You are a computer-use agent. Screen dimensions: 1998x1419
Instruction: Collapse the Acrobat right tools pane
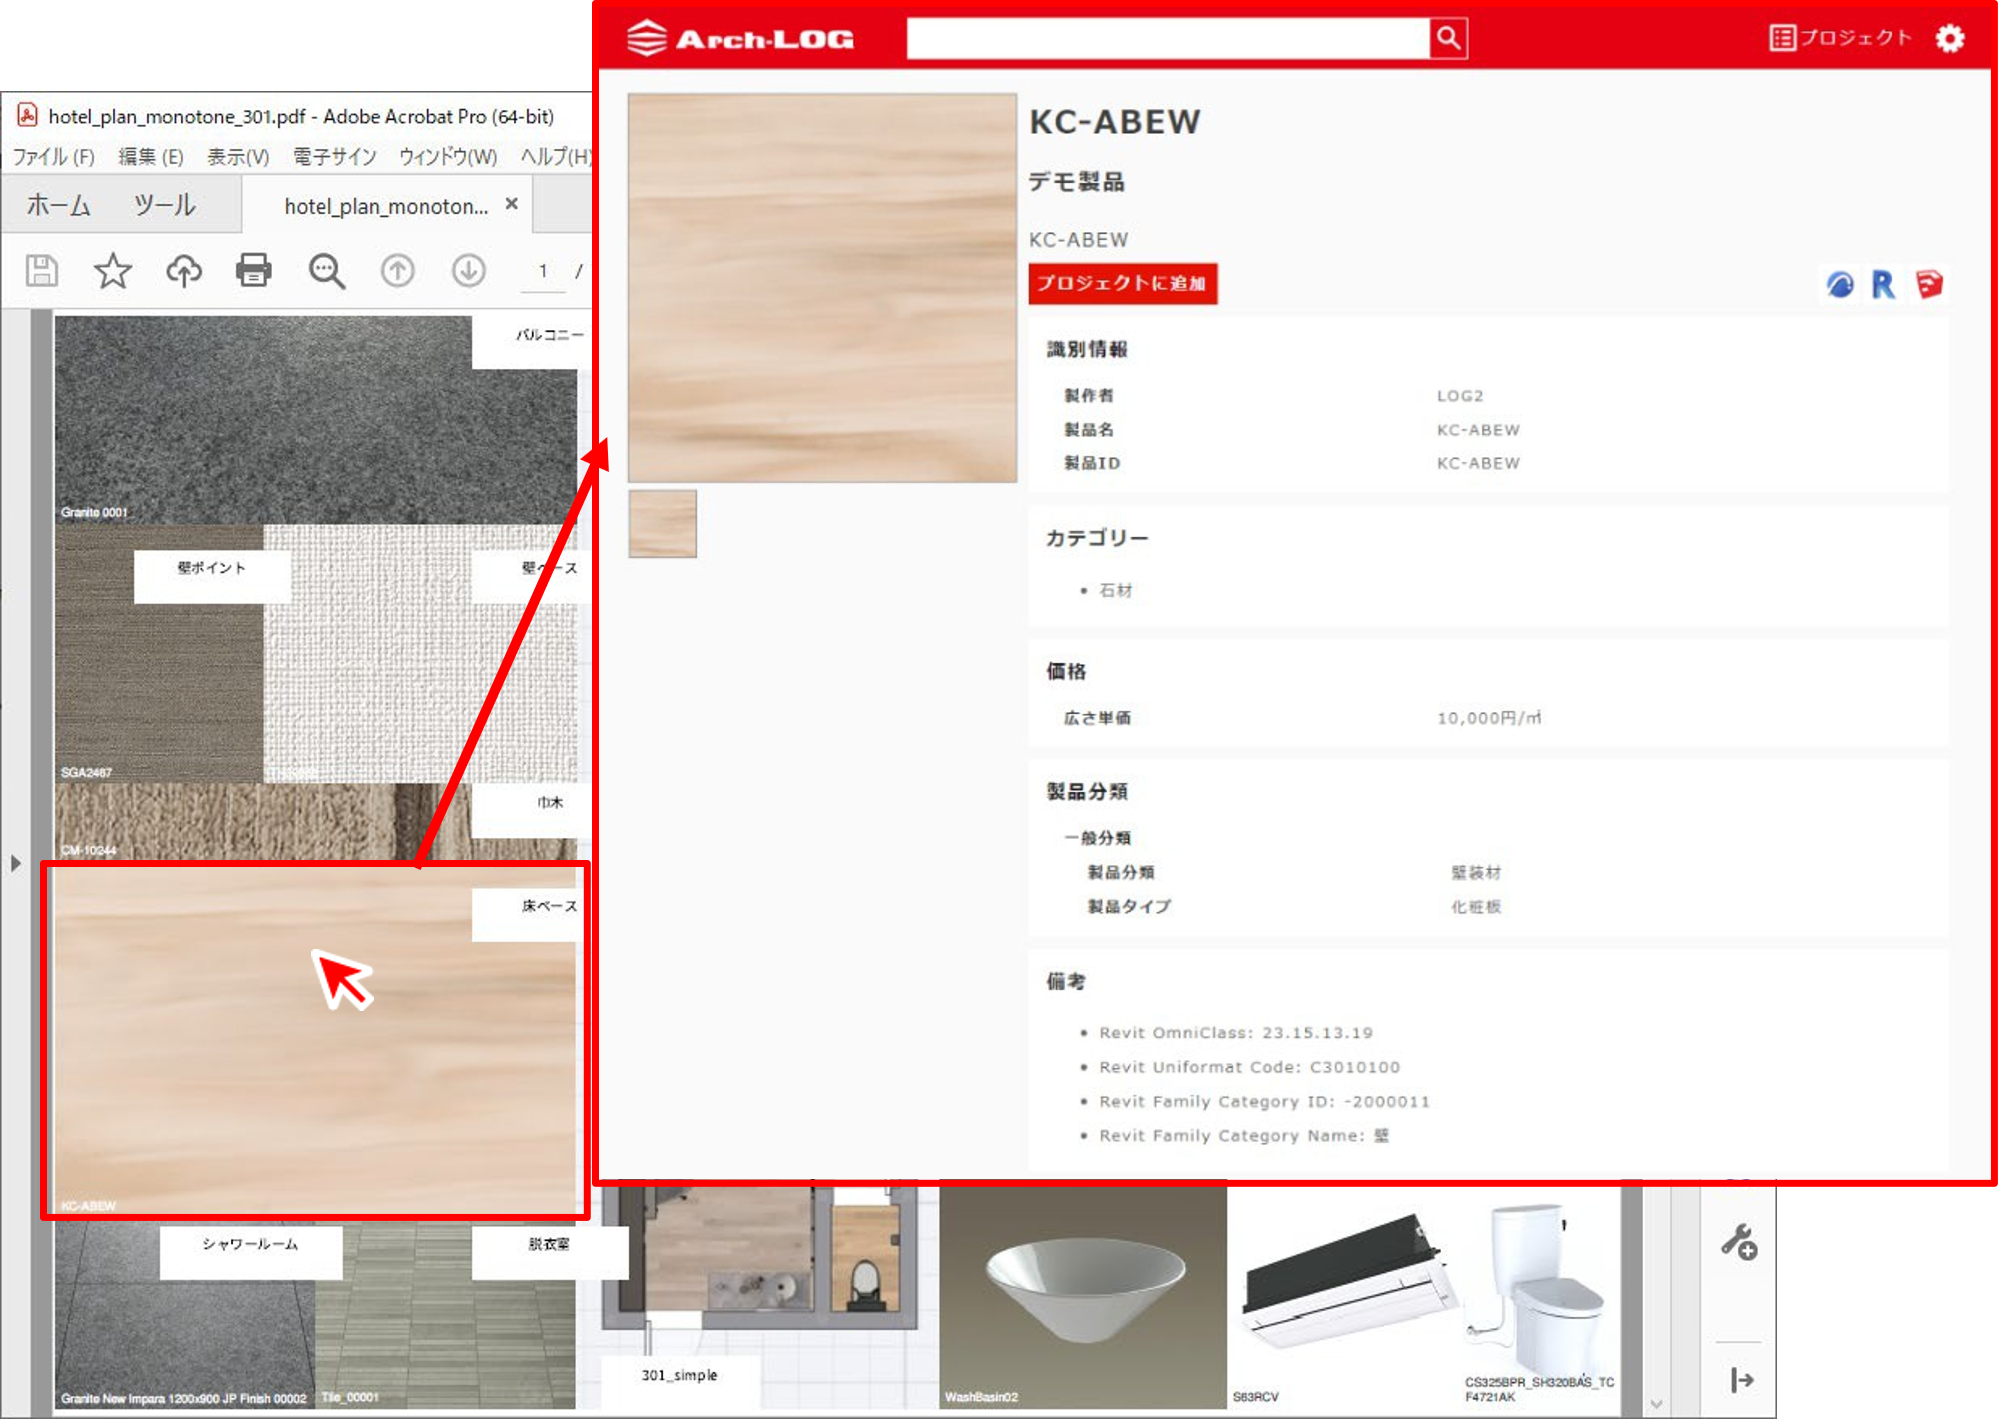point(1741,1380)
